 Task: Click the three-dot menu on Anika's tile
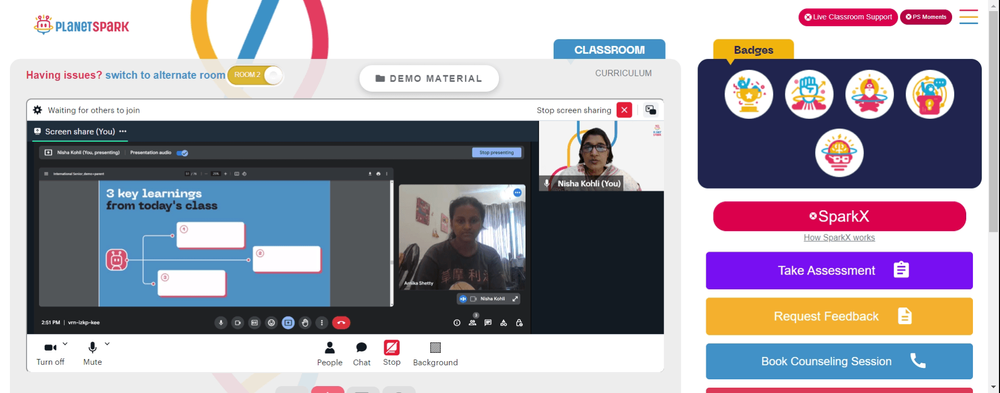tap(517, 193)
